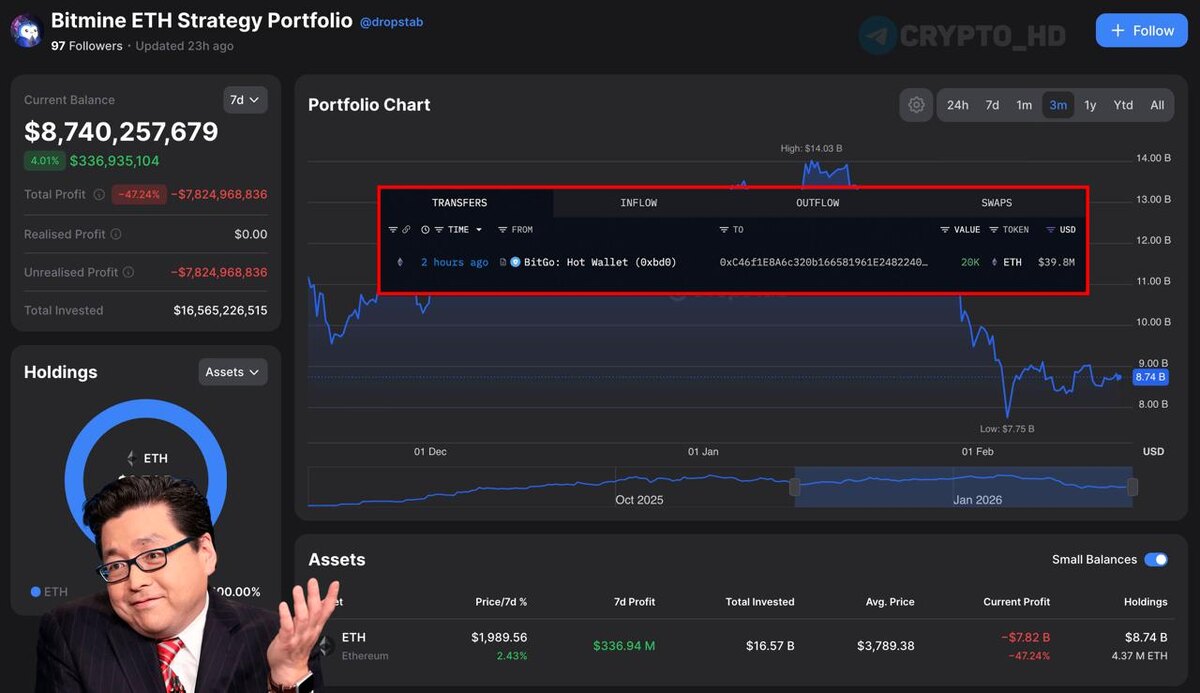The height and width of the screenshot is (693, 1200).
Task: Click the 97 Followers count
Action: [x=87, y=46]
